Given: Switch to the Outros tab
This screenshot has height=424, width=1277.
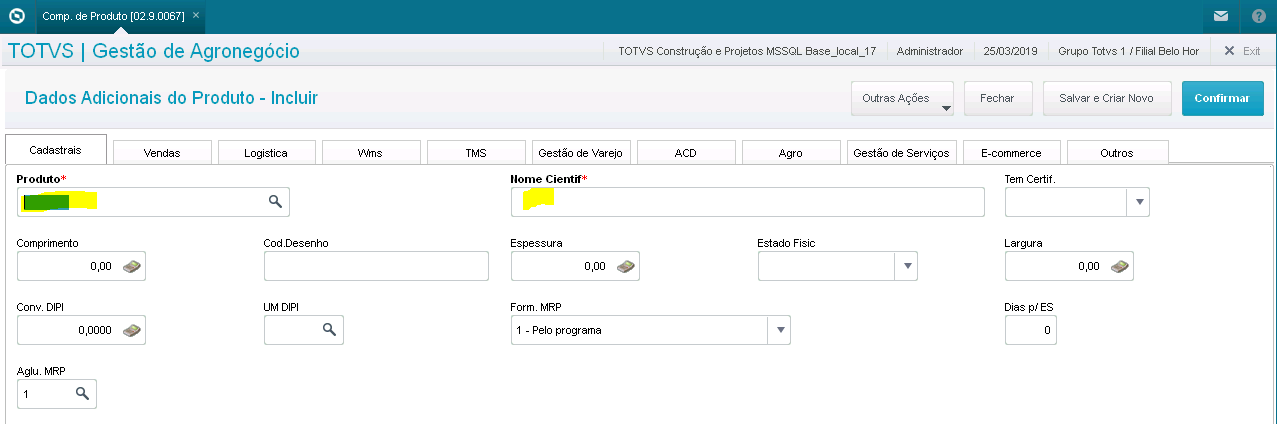Looking at the screenshot, I should 1117,153.
